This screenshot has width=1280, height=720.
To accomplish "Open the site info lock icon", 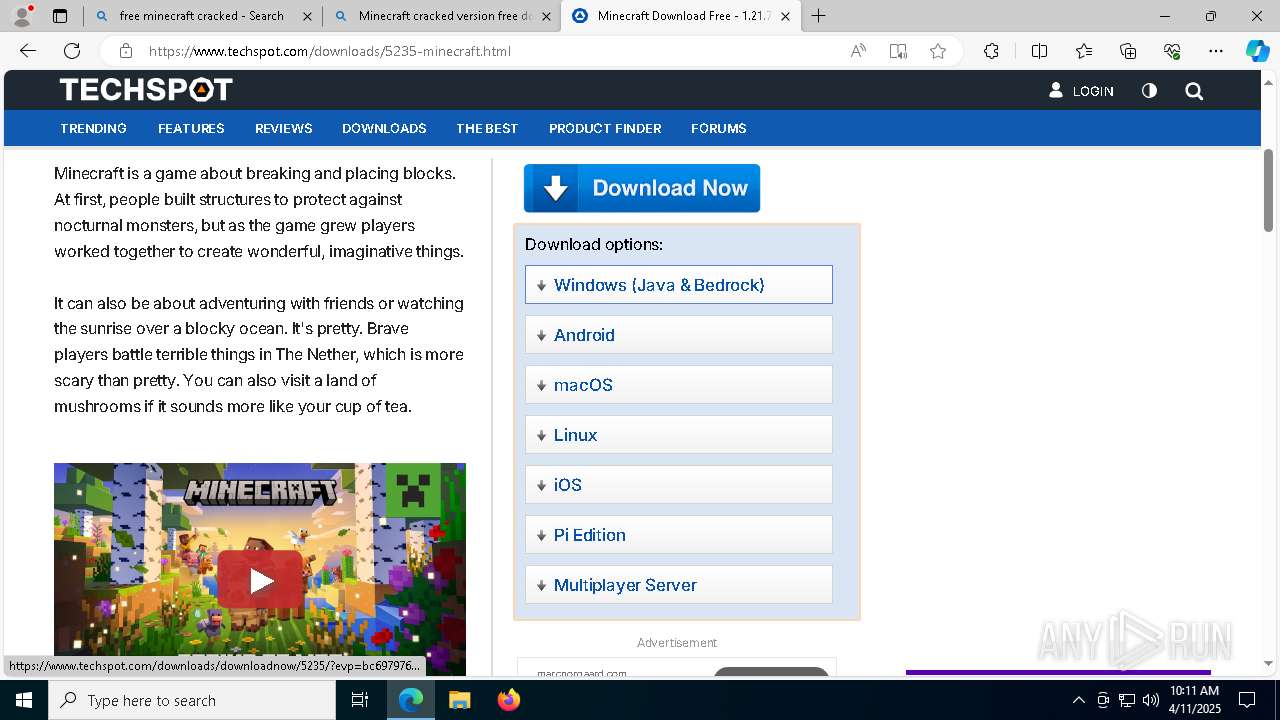I will click(x=125, y=51).
